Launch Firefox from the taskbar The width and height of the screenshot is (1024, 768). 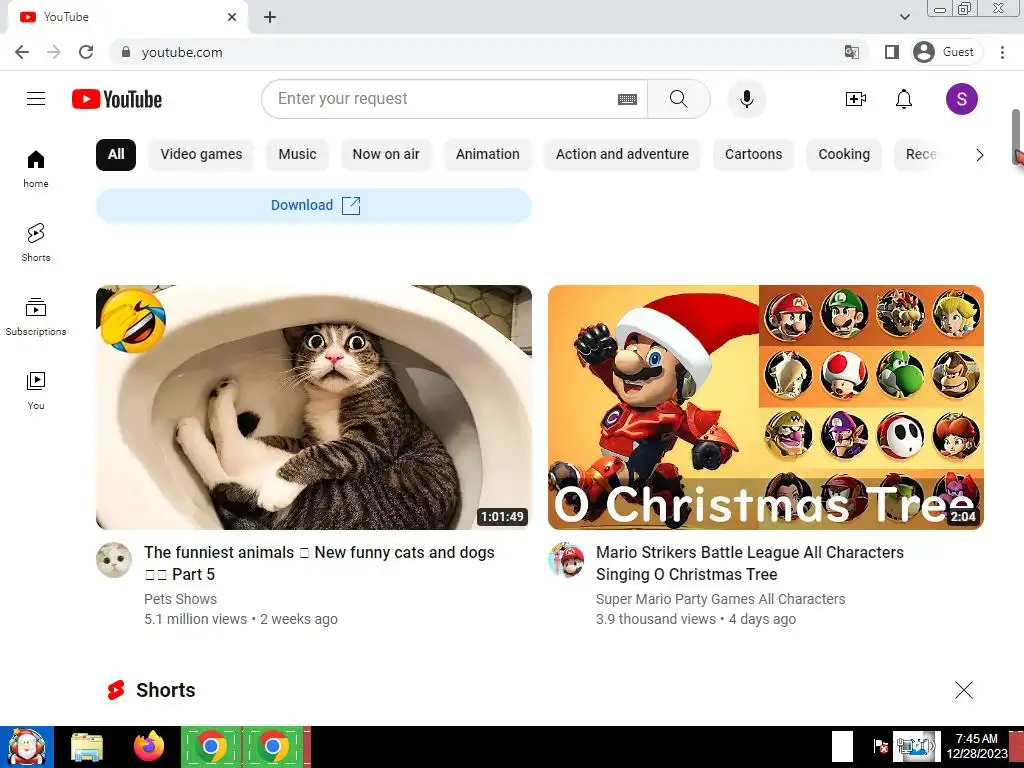point(149,747)
